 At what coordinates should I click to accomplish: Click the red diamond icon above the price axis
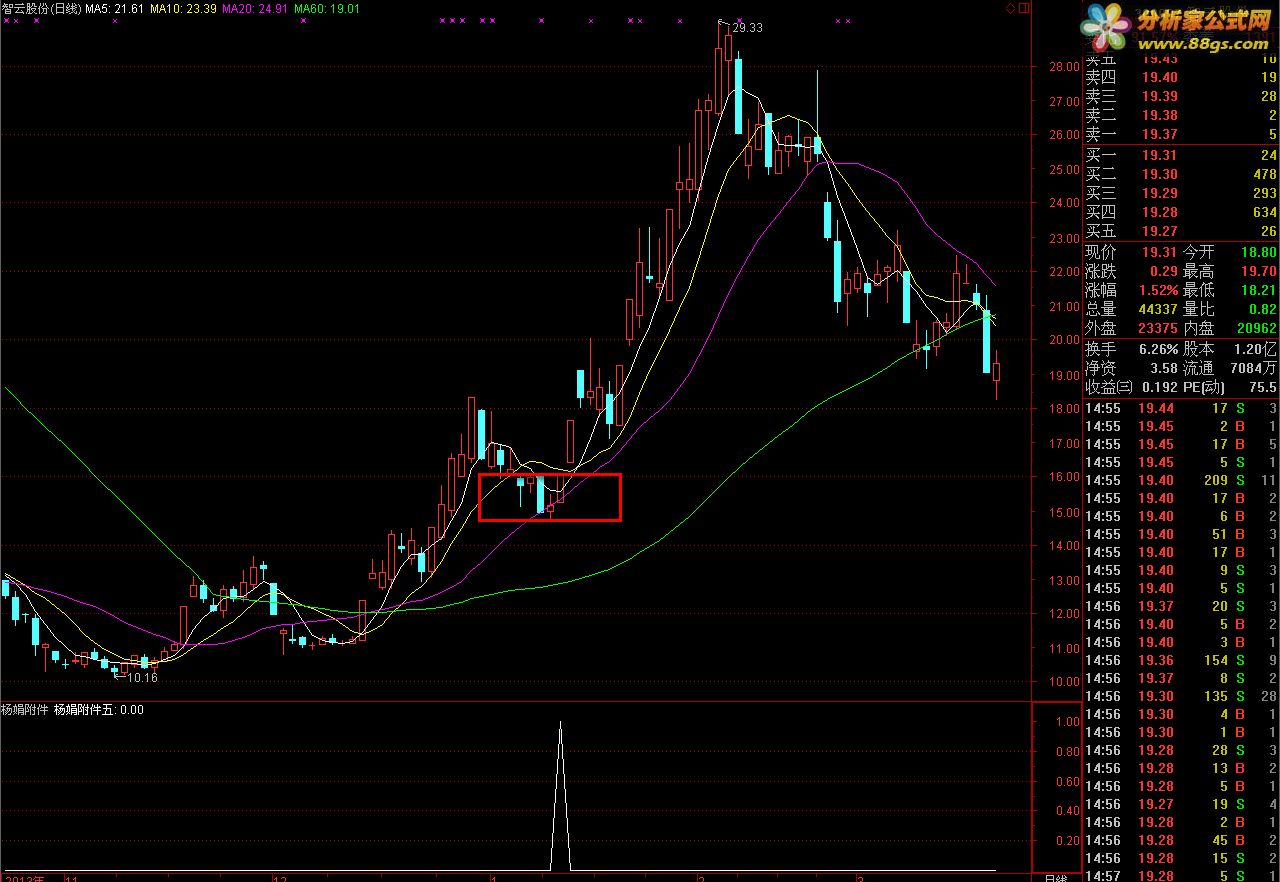point(1010,8)
